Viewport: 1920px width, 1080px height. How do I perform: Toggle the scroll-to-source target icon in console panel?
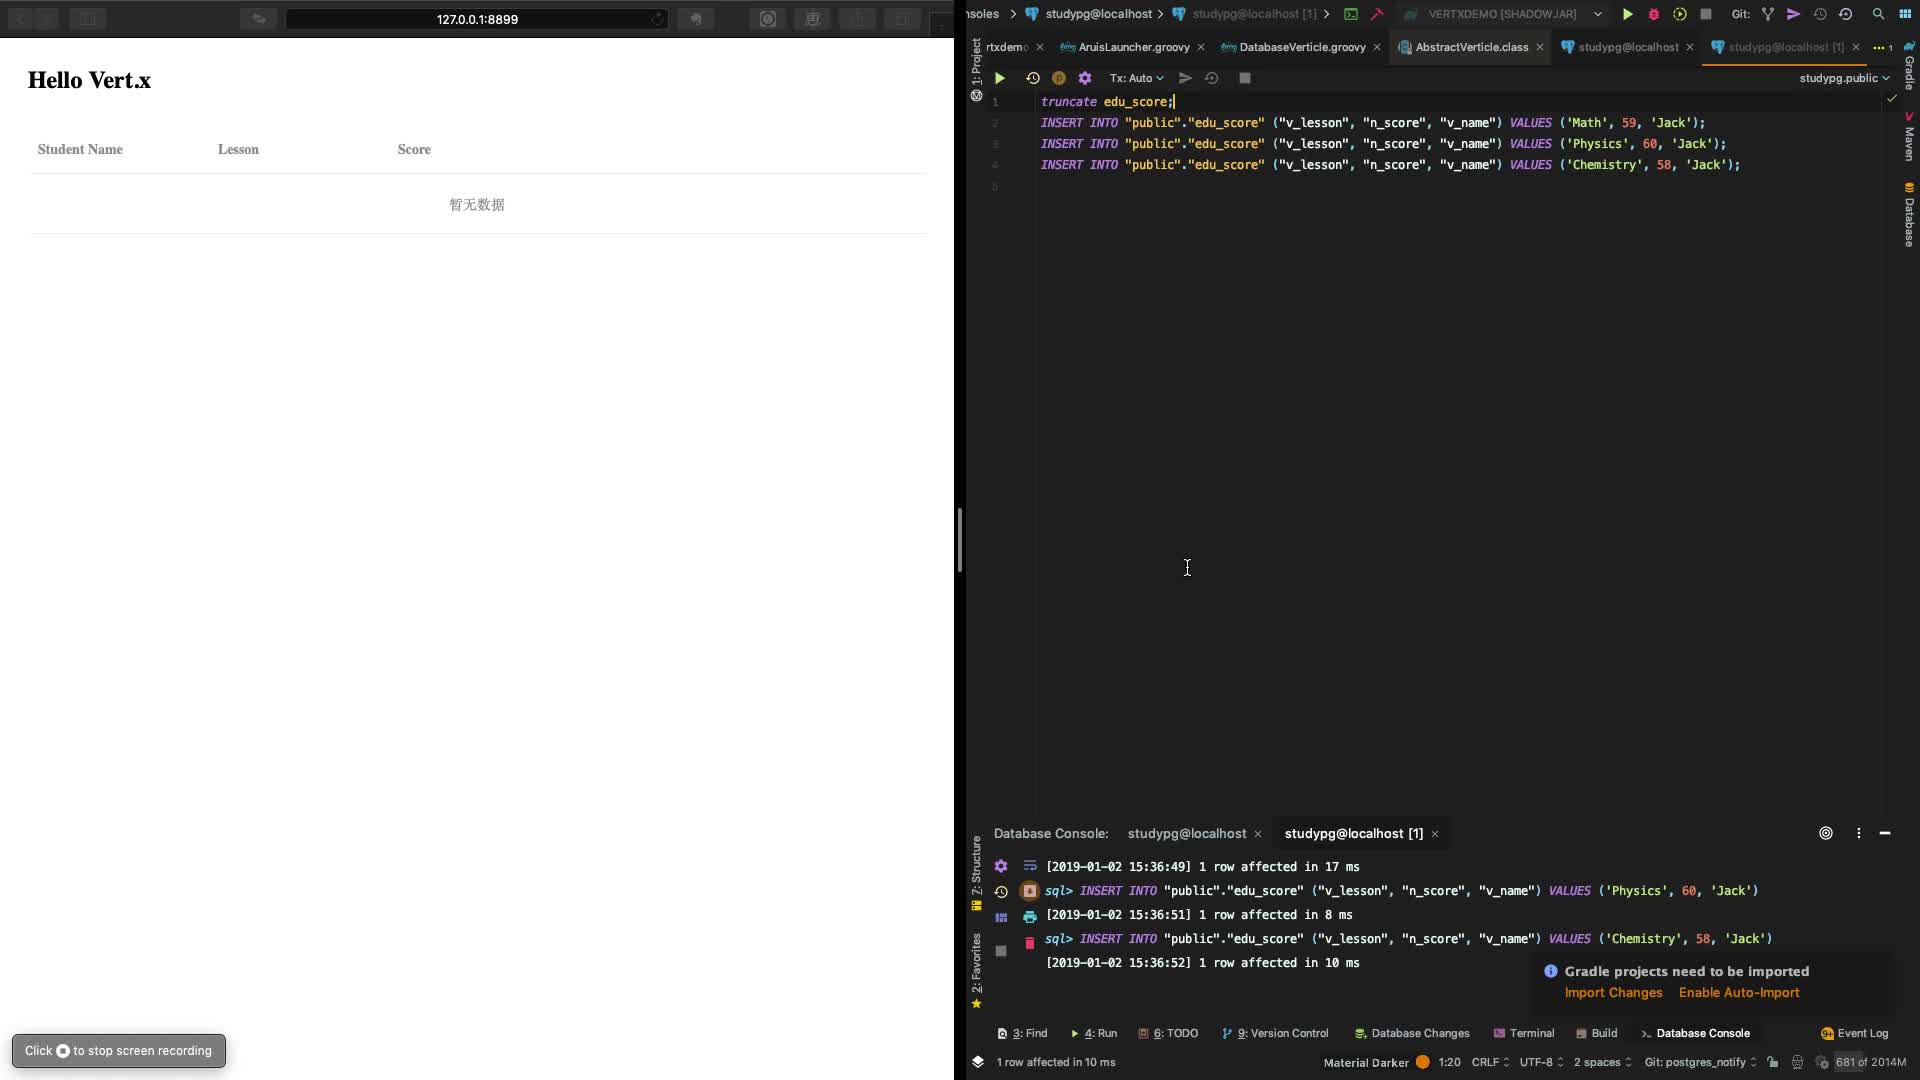tap(1825, 833)
